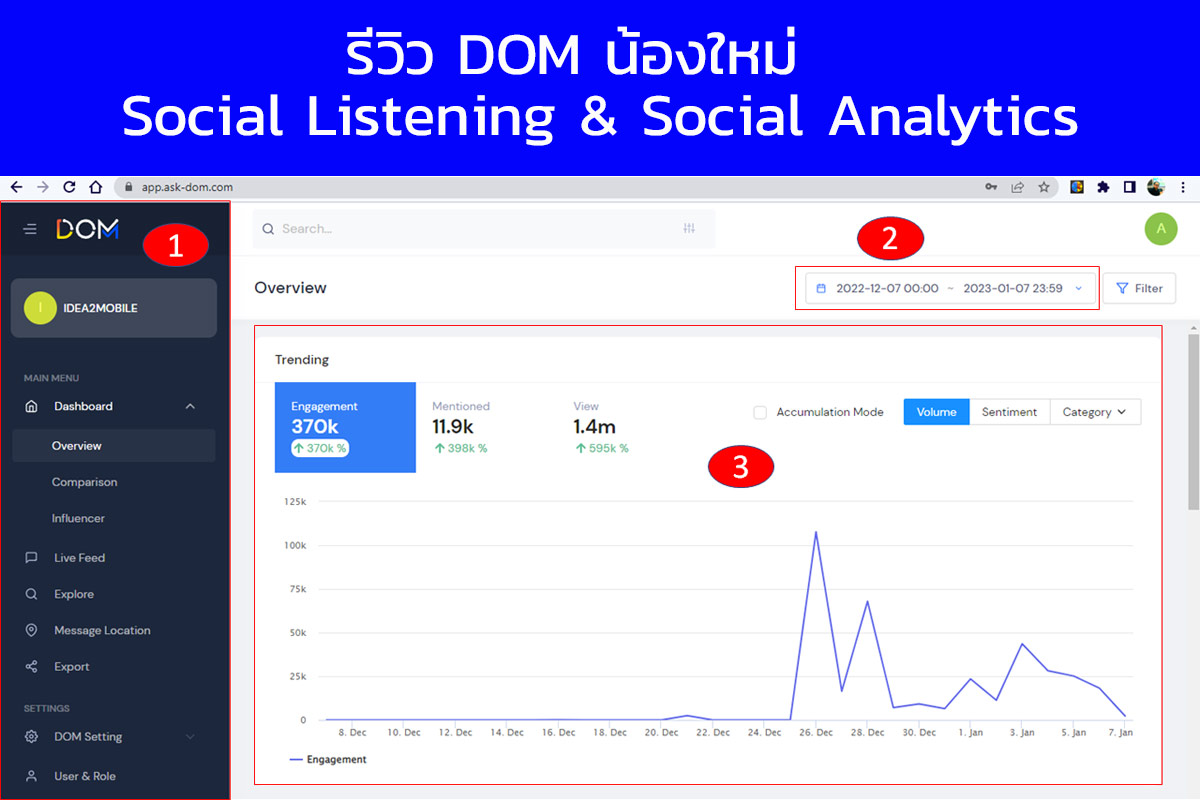
Task: Open the browser extensions puzzle icon
Action: pyautogui.click(x=1103, y=187)
